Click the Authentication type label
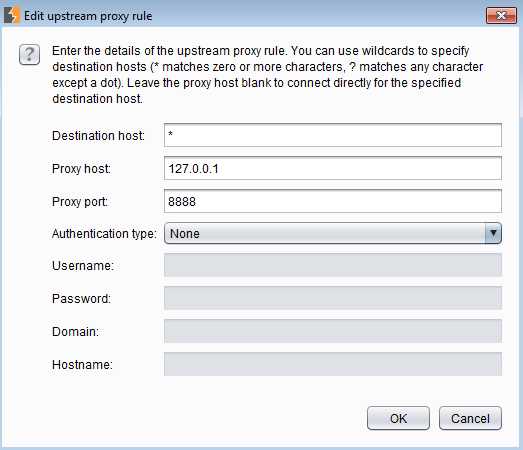Image resolution: width=523 pixels, height=450 pixels. (104, 234)
